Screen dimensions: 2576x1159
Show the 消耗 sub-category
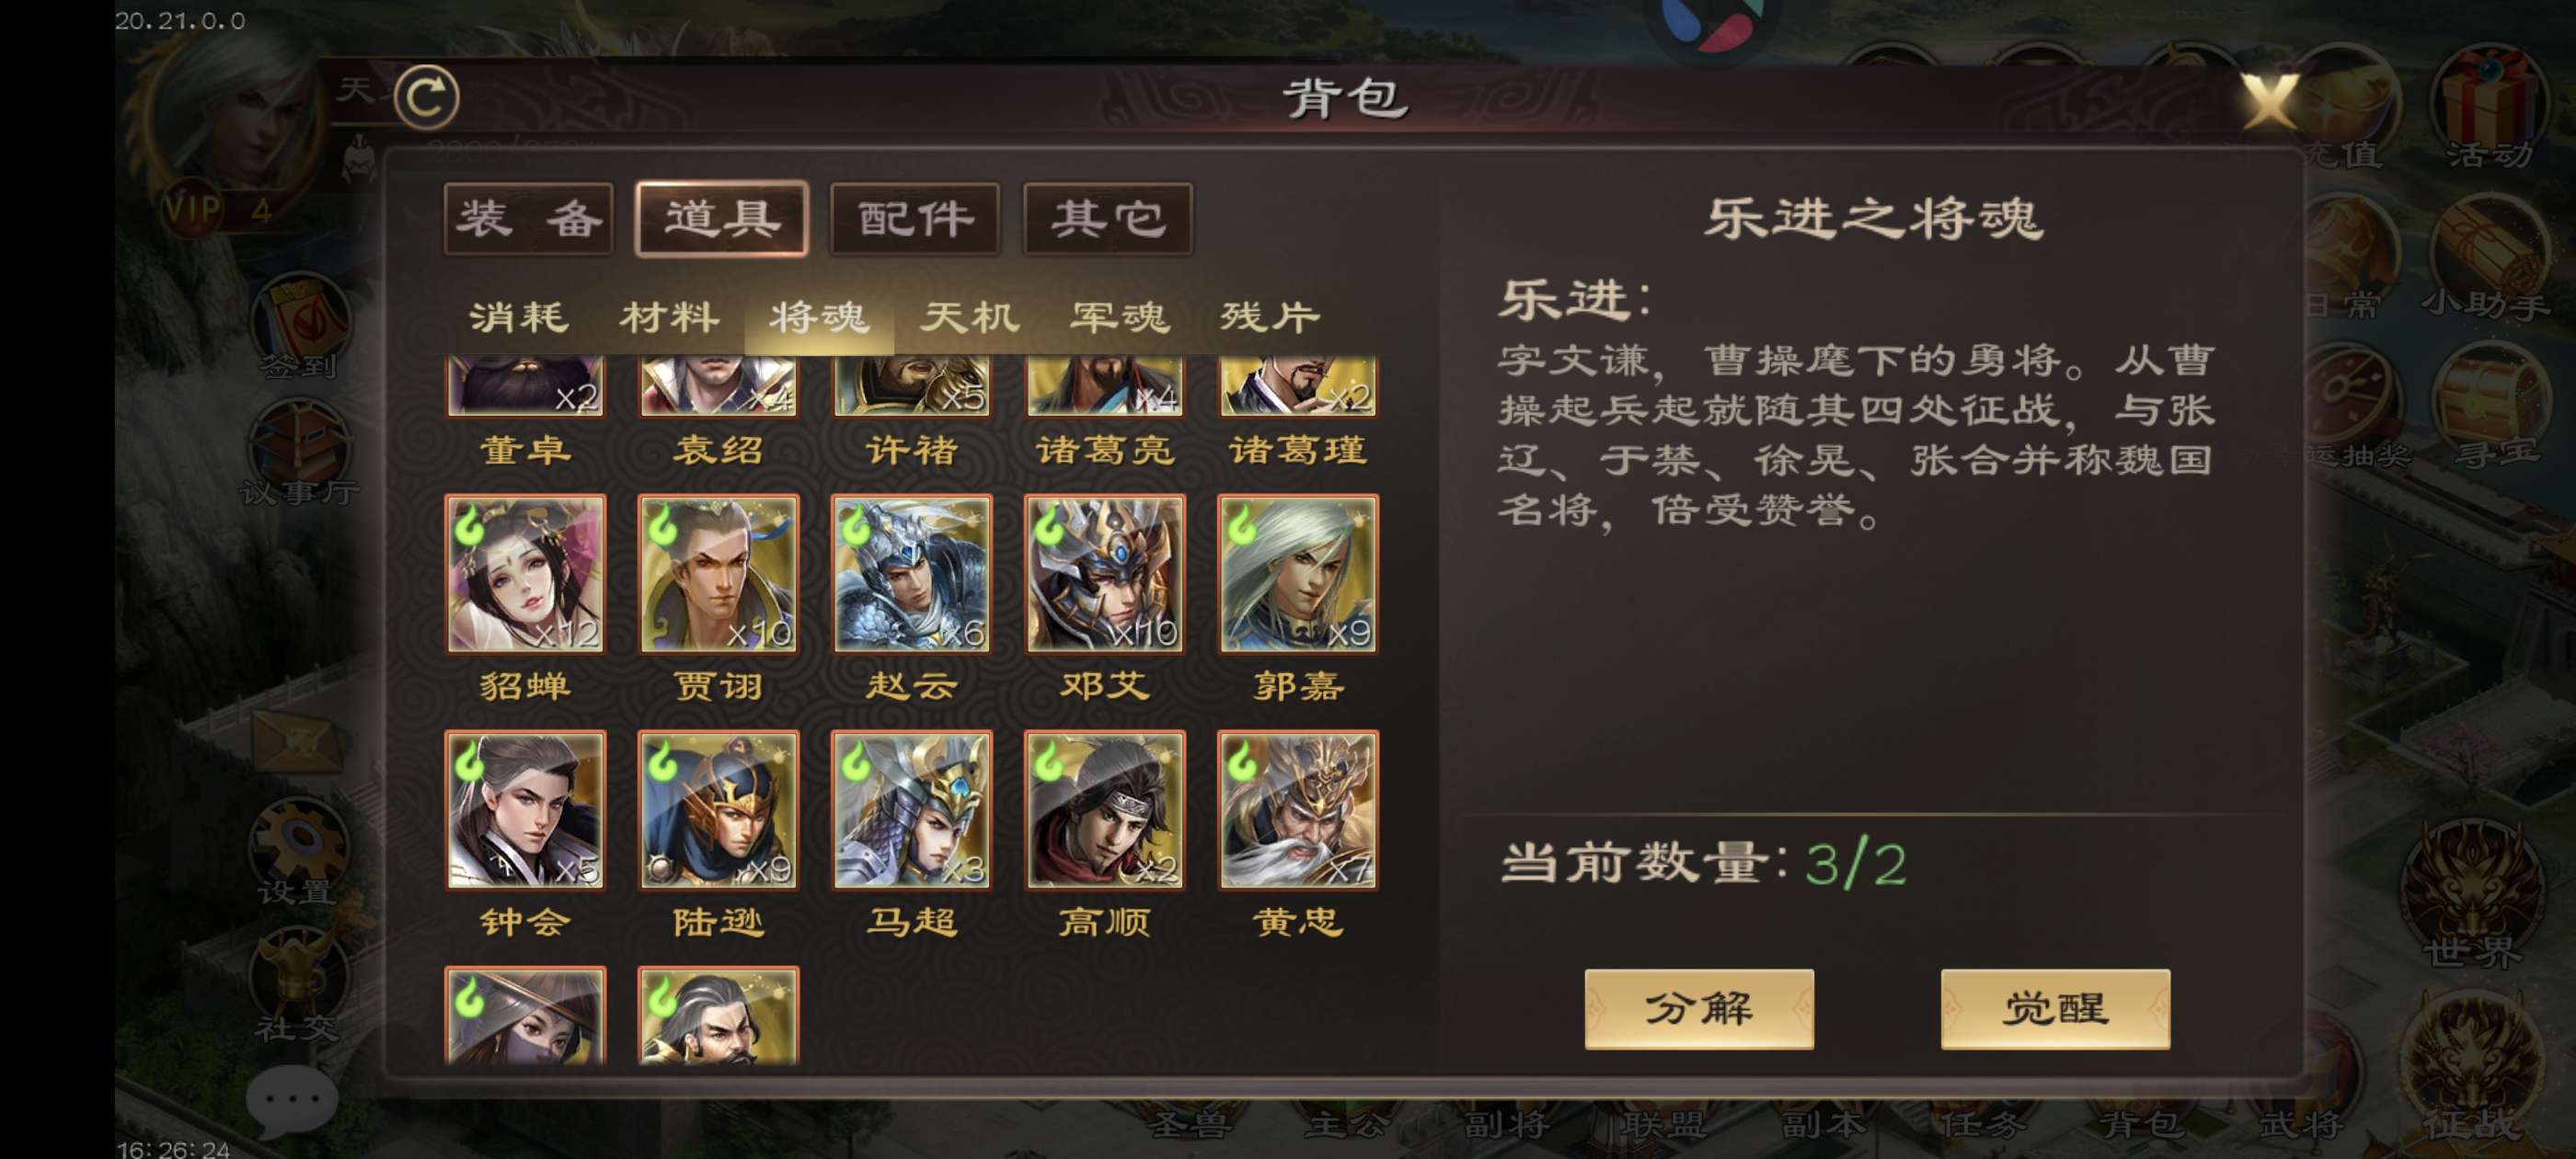(519, 317)
